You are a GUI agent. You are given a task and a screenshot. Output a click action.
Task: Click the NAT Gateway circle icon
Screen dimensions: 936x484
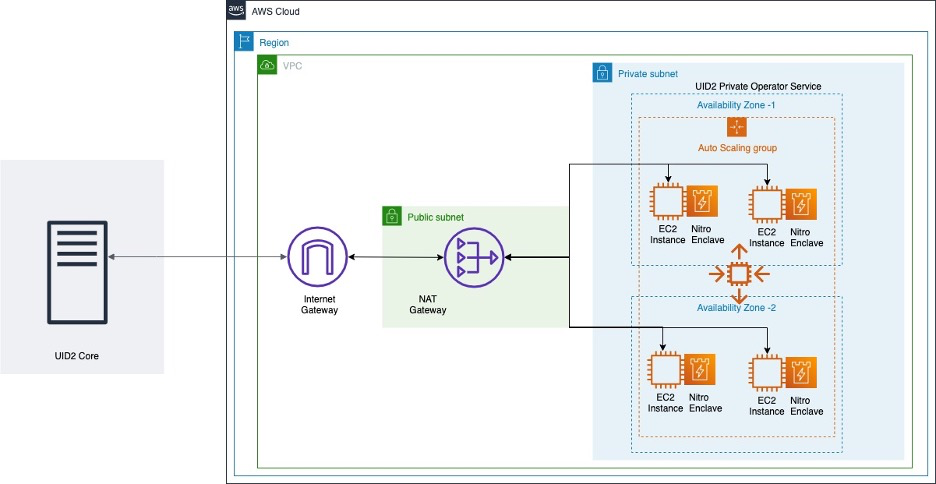coord(475,257)
